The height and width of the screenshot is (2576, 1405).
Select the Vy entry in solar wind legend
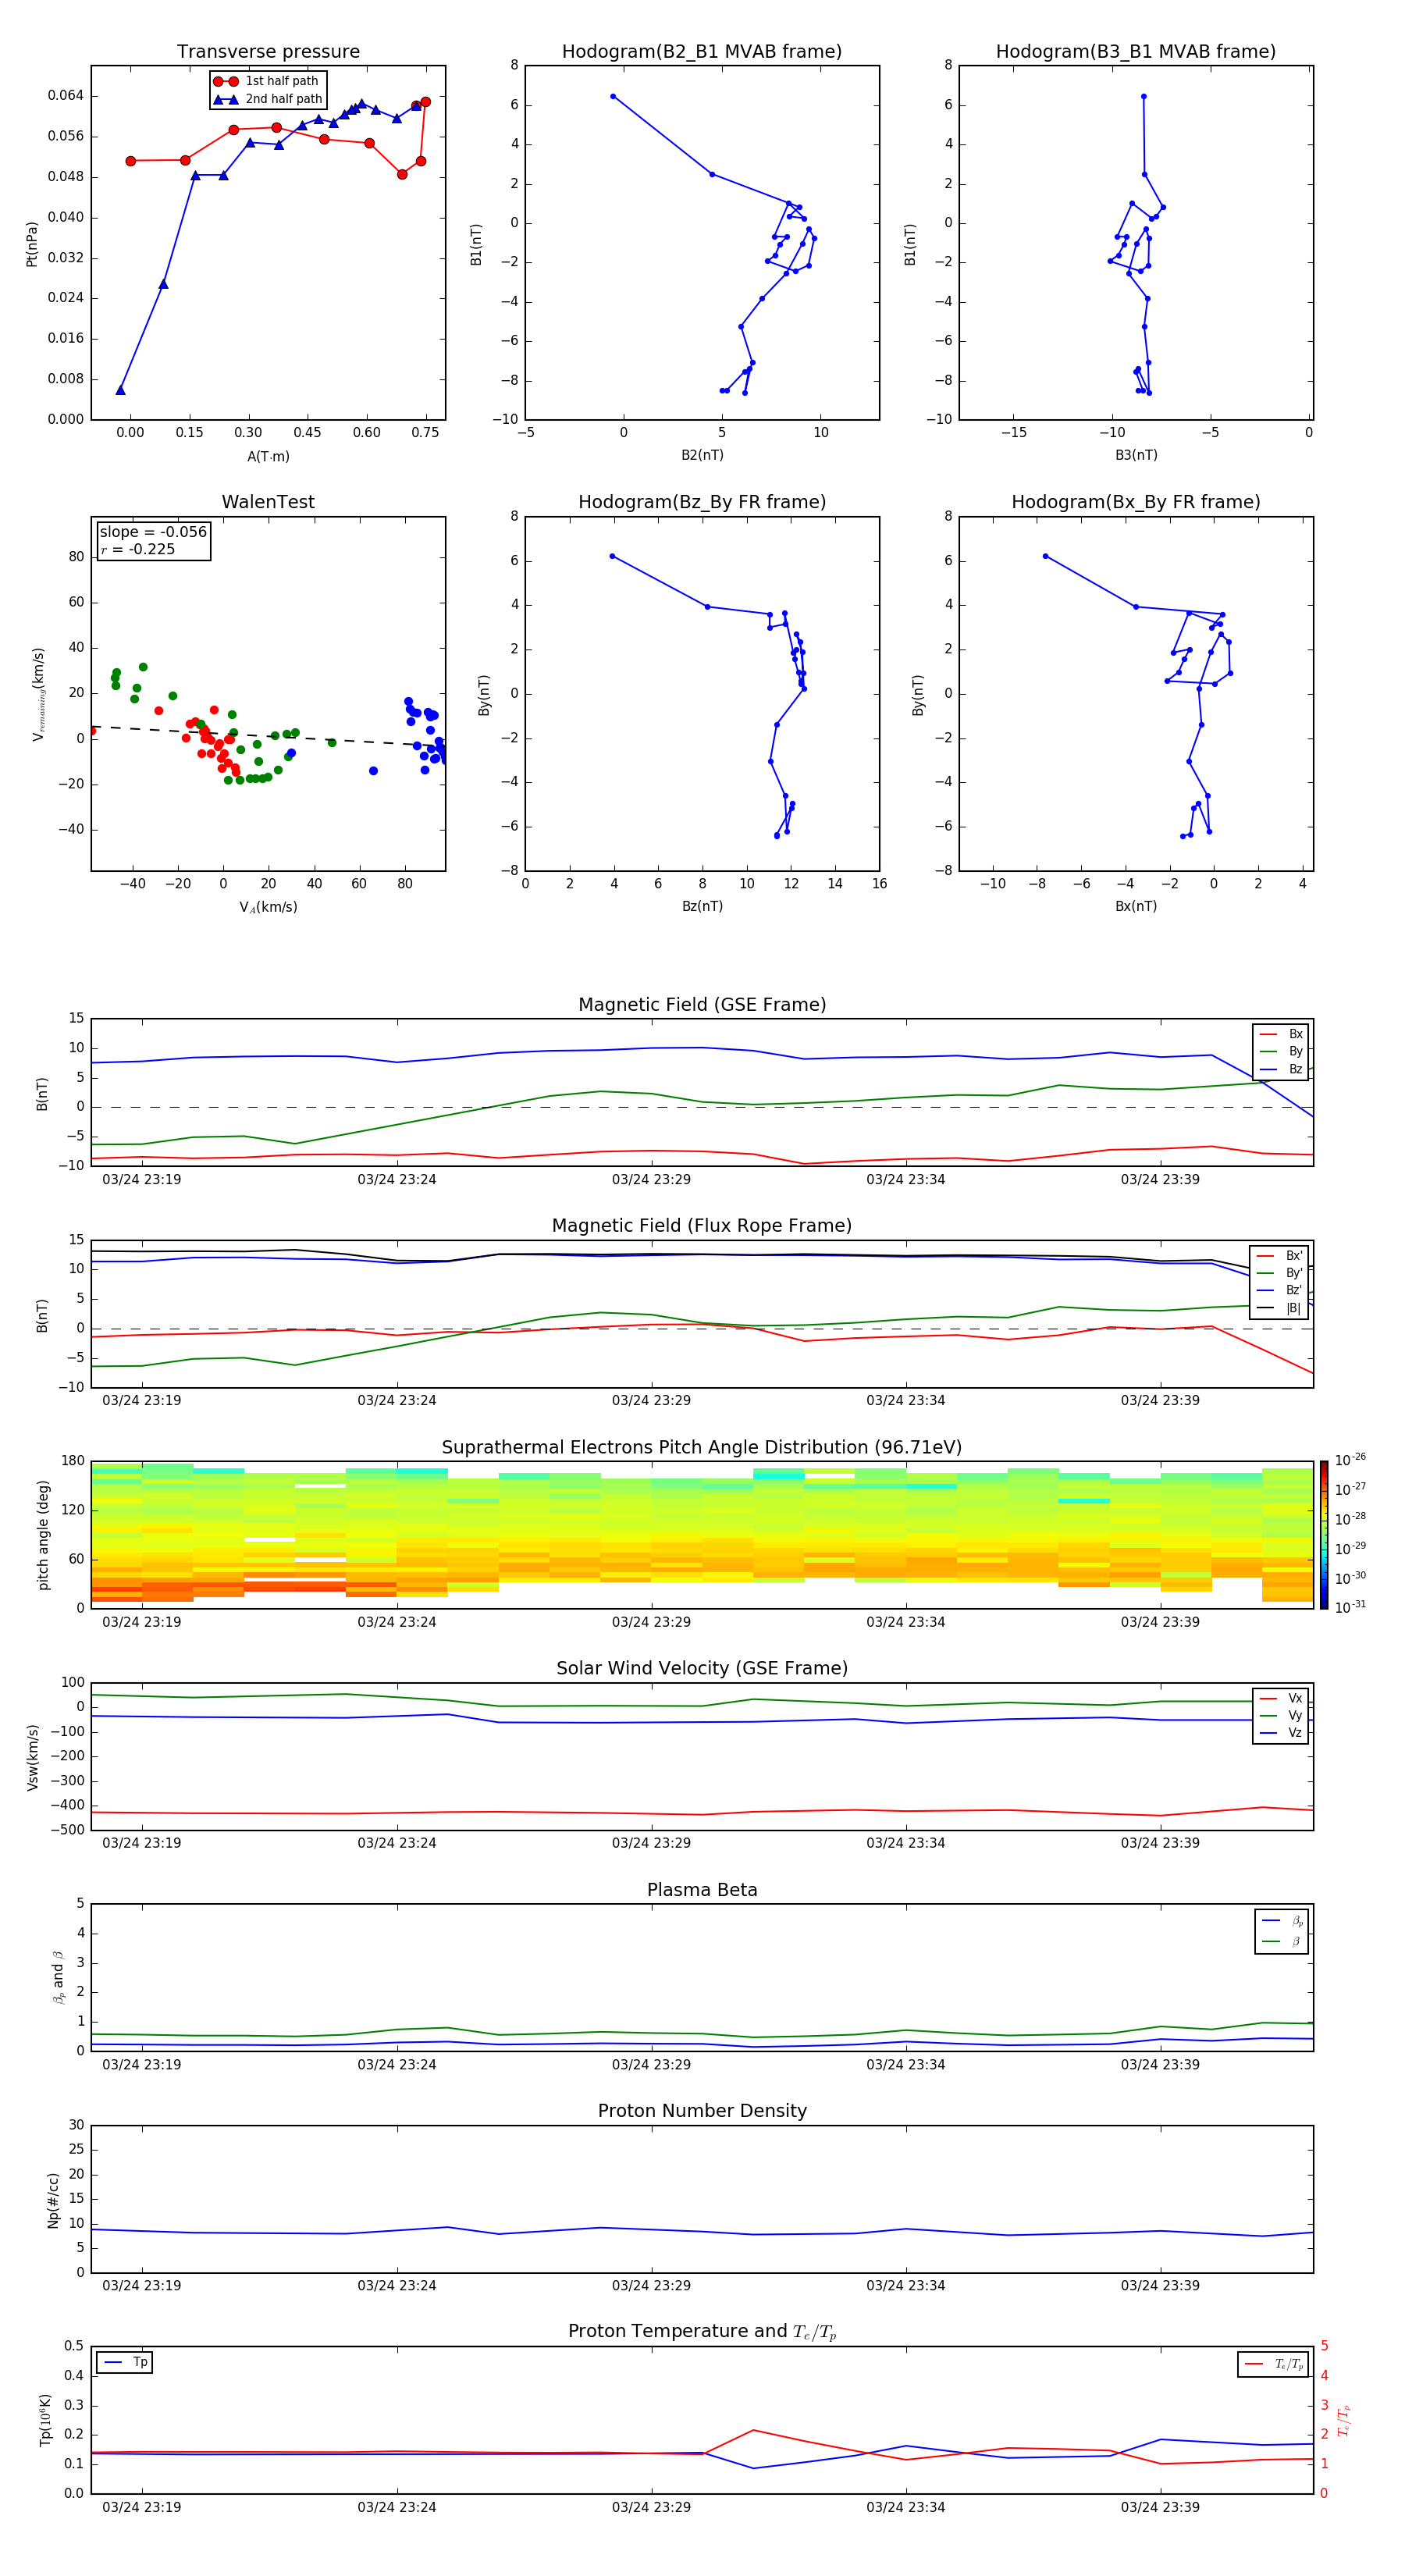1281,1715
